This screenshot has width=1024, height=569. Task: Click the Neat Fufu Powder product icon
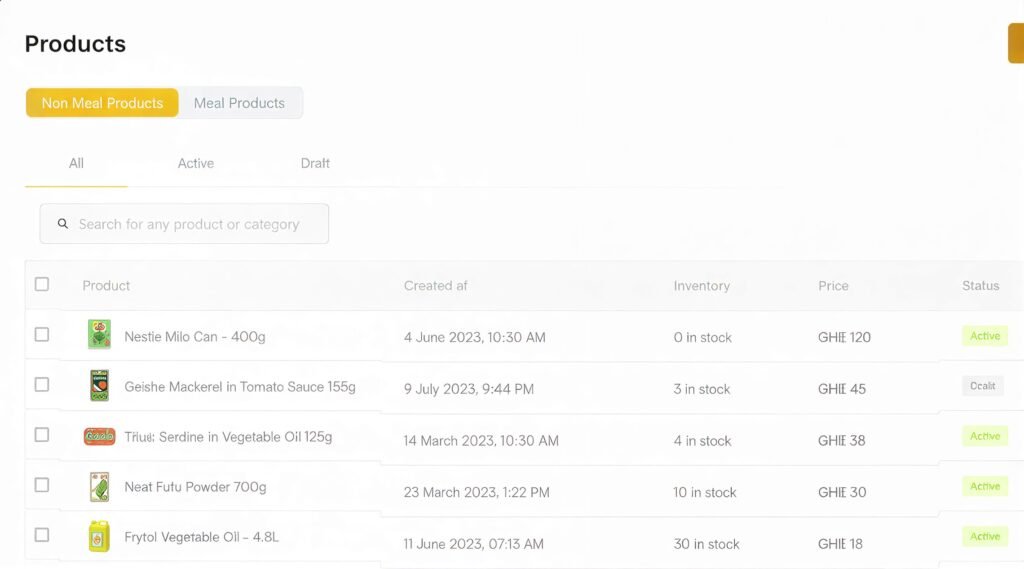(99, 487)
